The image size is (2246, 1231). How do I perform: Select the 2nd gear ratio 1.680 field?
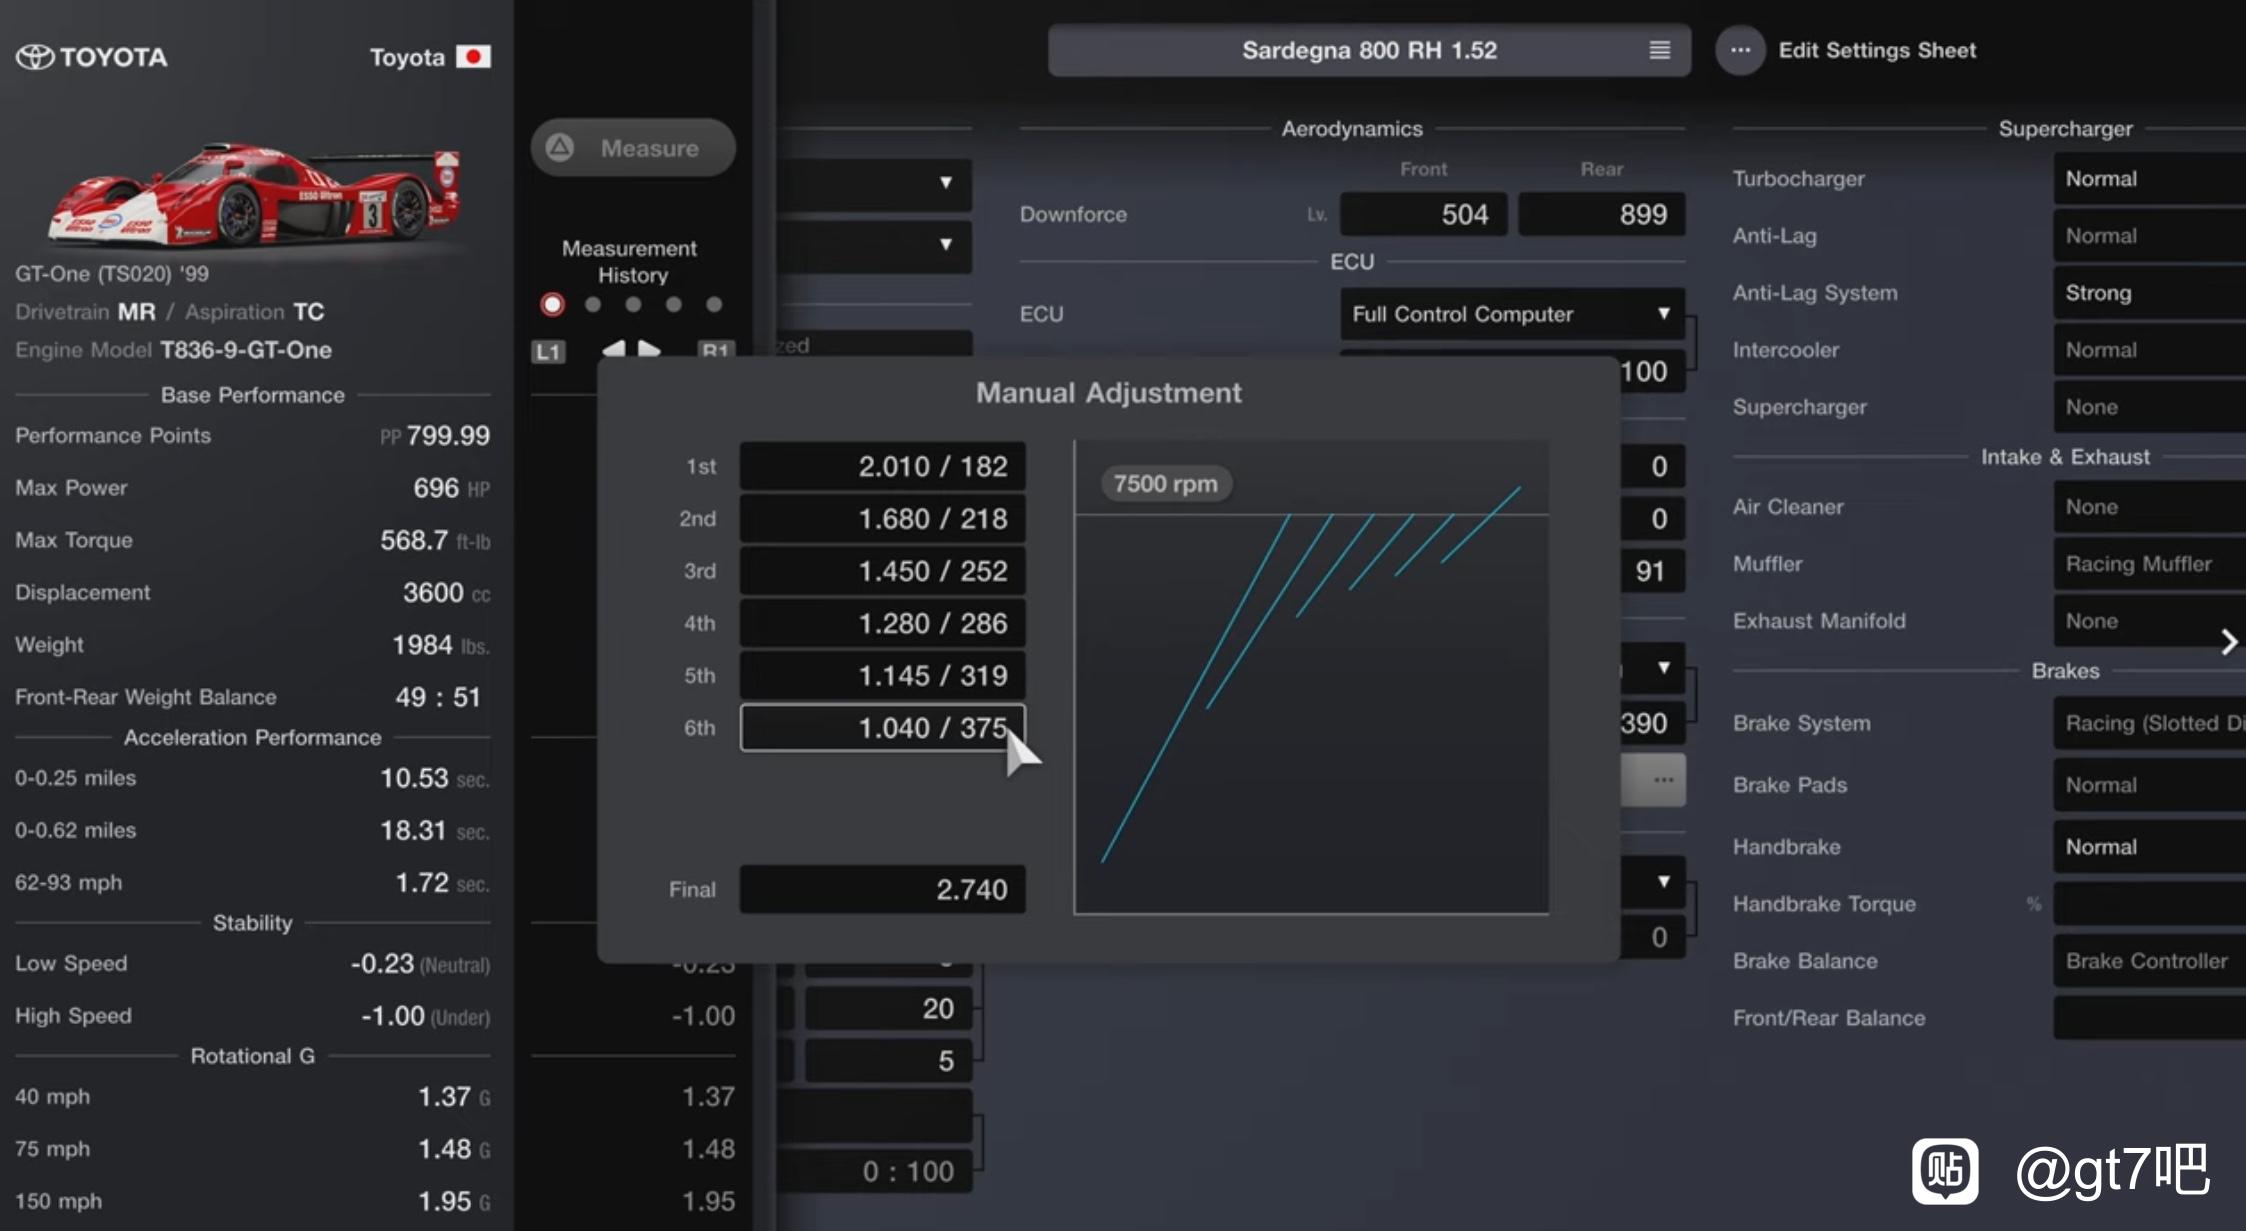(882, 518)
